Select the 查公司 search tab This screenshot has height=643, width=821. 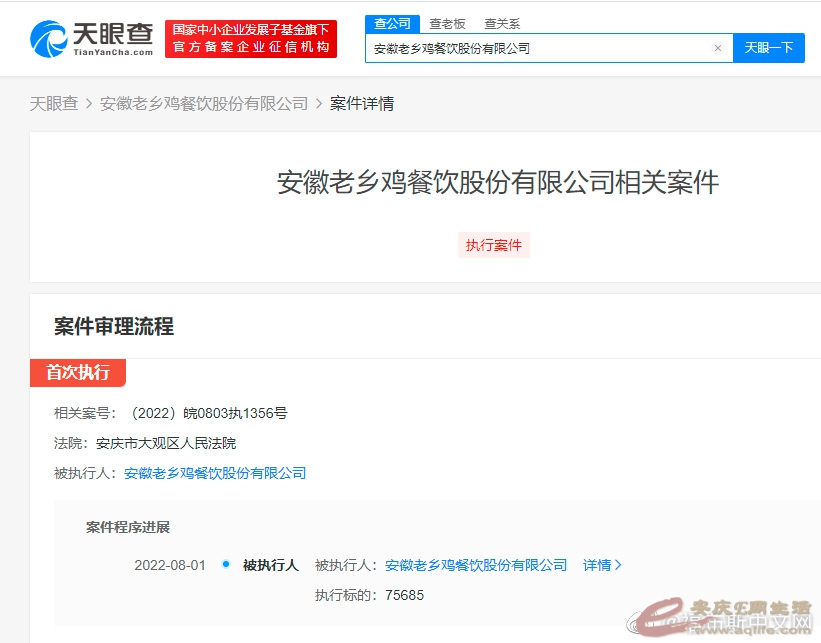coord(392,23)
